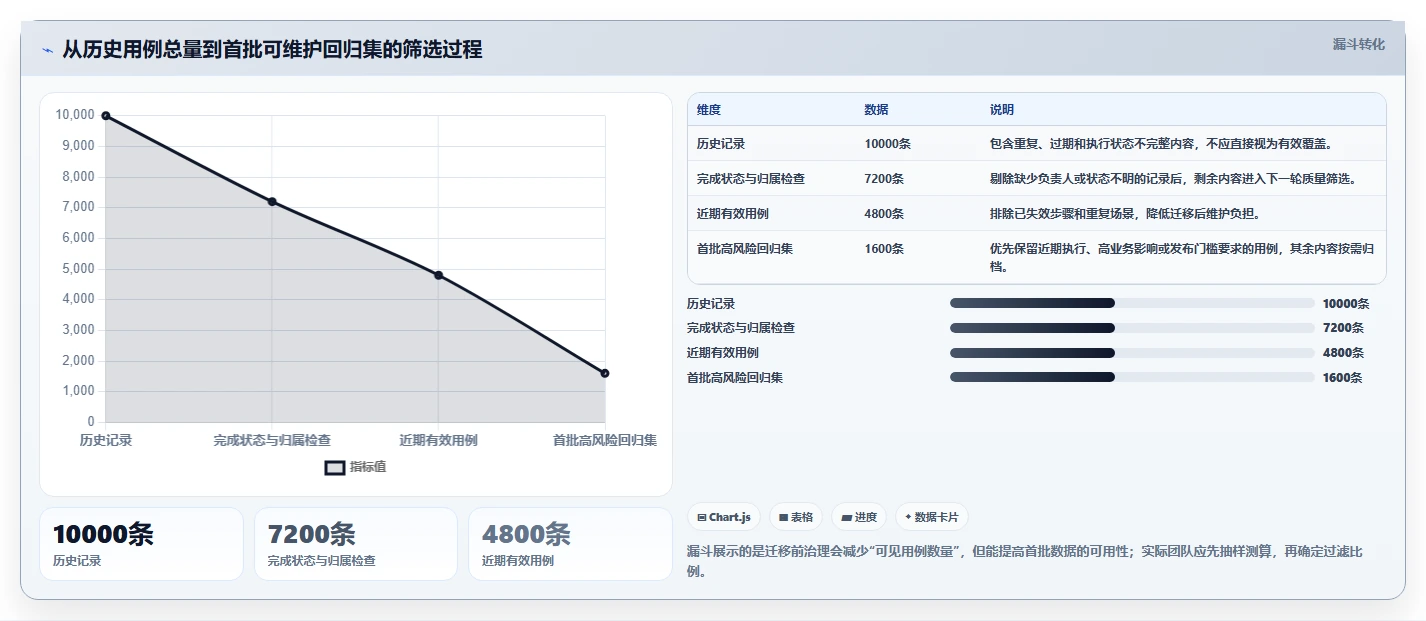Click the x-axis label 首批高风险回归集

click(x=605, y=440)
